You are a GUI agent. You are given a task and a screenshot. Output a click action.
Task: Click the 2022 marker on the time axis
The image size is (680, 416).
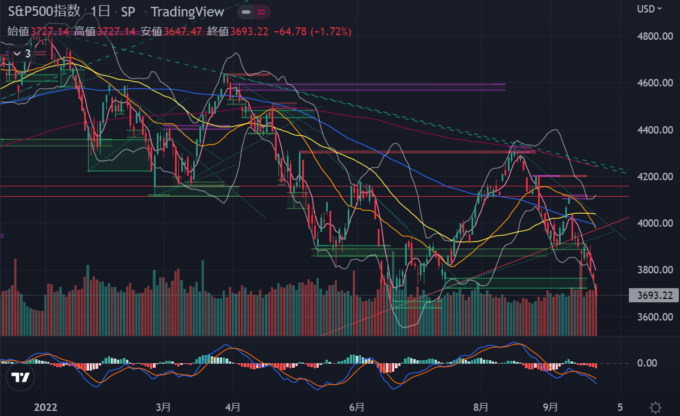(x=42, y=407)
